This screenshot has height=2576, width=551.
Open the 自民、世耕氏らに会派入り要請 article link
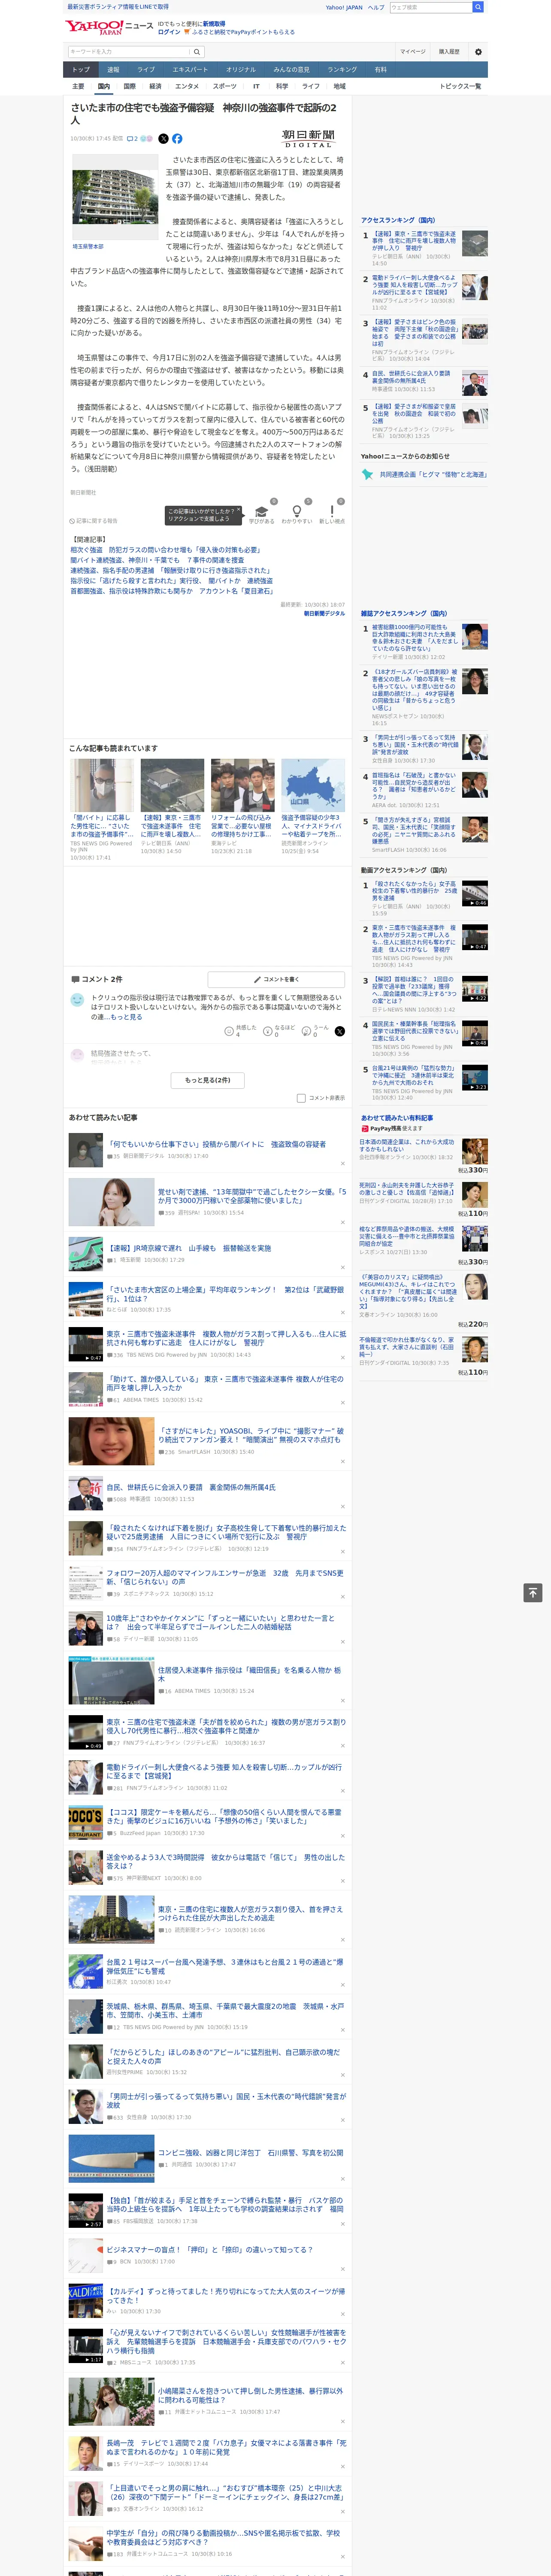tap(191, 1487)
